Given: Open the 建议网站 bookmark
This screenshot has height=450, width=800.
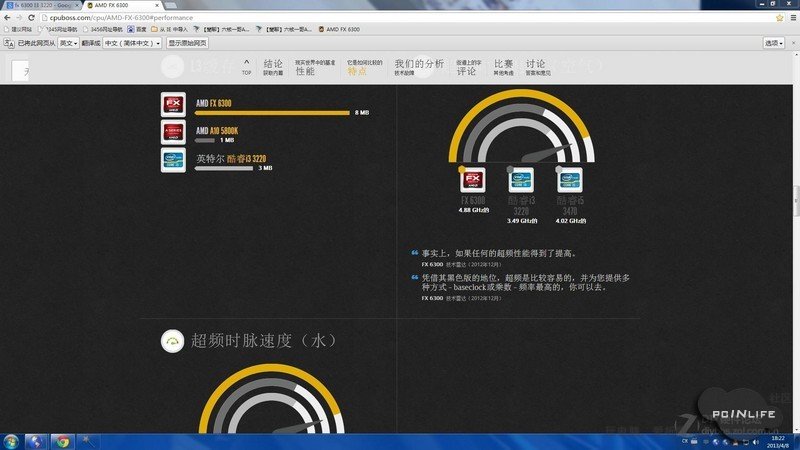Looking at the screenshot, I should [18, 30].
